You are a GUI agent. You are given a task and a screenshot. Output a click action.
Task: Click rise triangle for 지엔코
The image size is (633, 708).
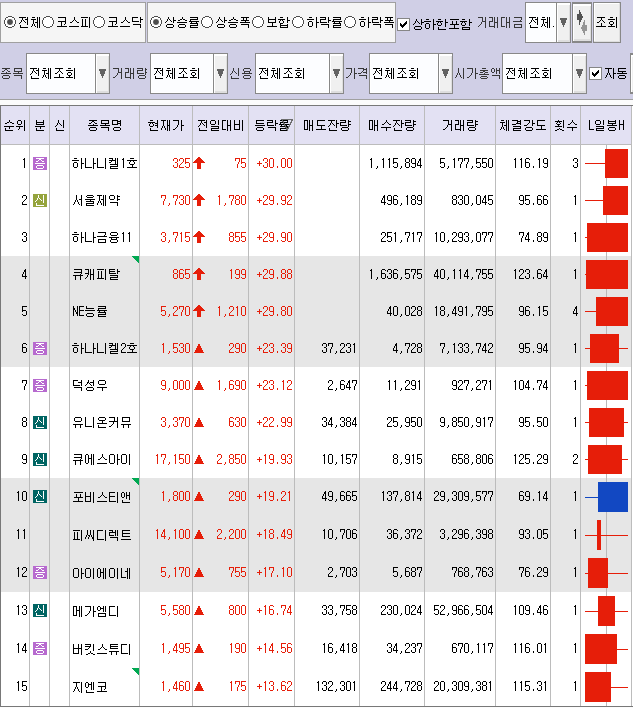[x=199, y=686]
